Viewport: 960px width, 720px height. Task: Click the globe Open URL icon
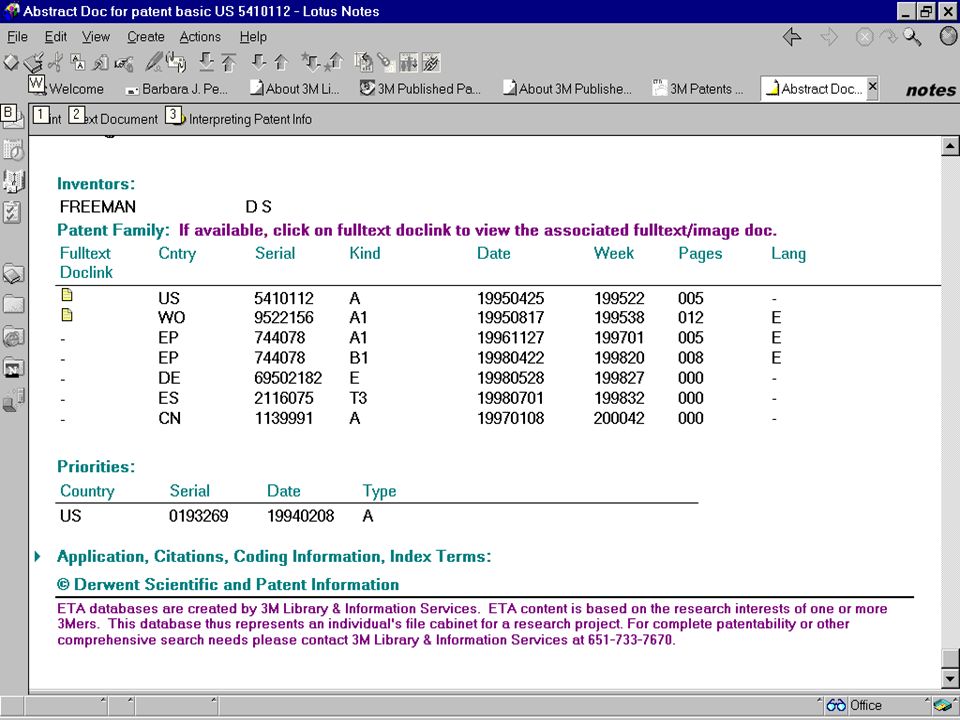point(948,37)
